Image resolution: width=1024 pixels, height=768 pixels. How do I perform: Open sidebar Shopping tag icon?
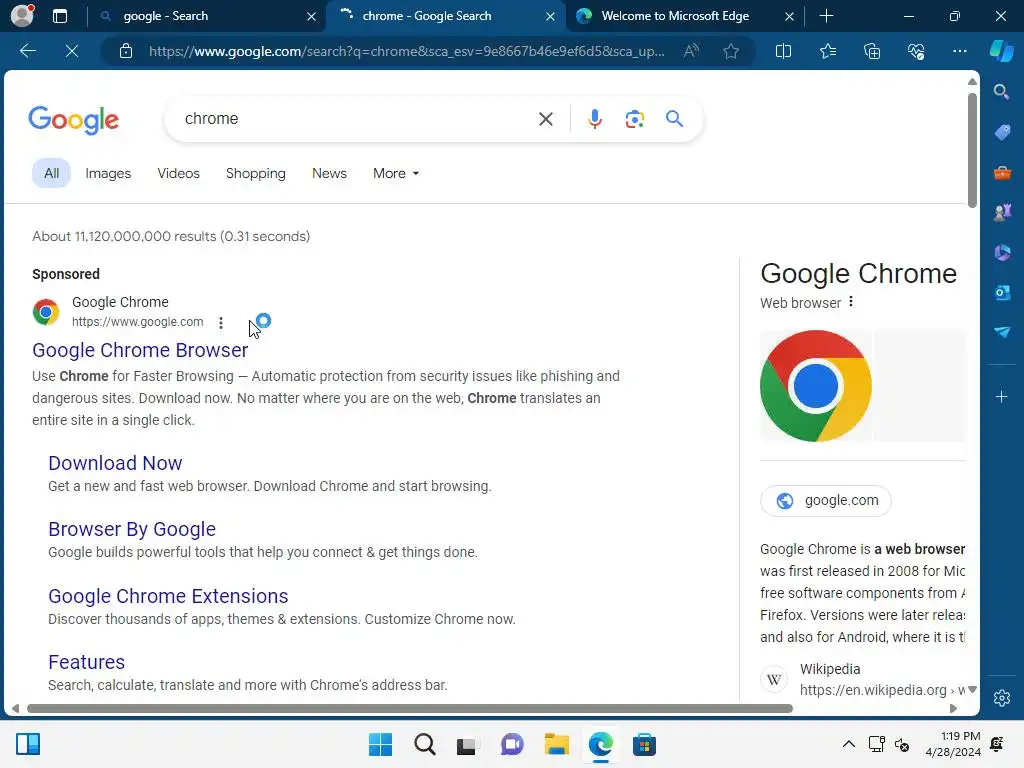pyautogui.click(x=1001, y=133)
